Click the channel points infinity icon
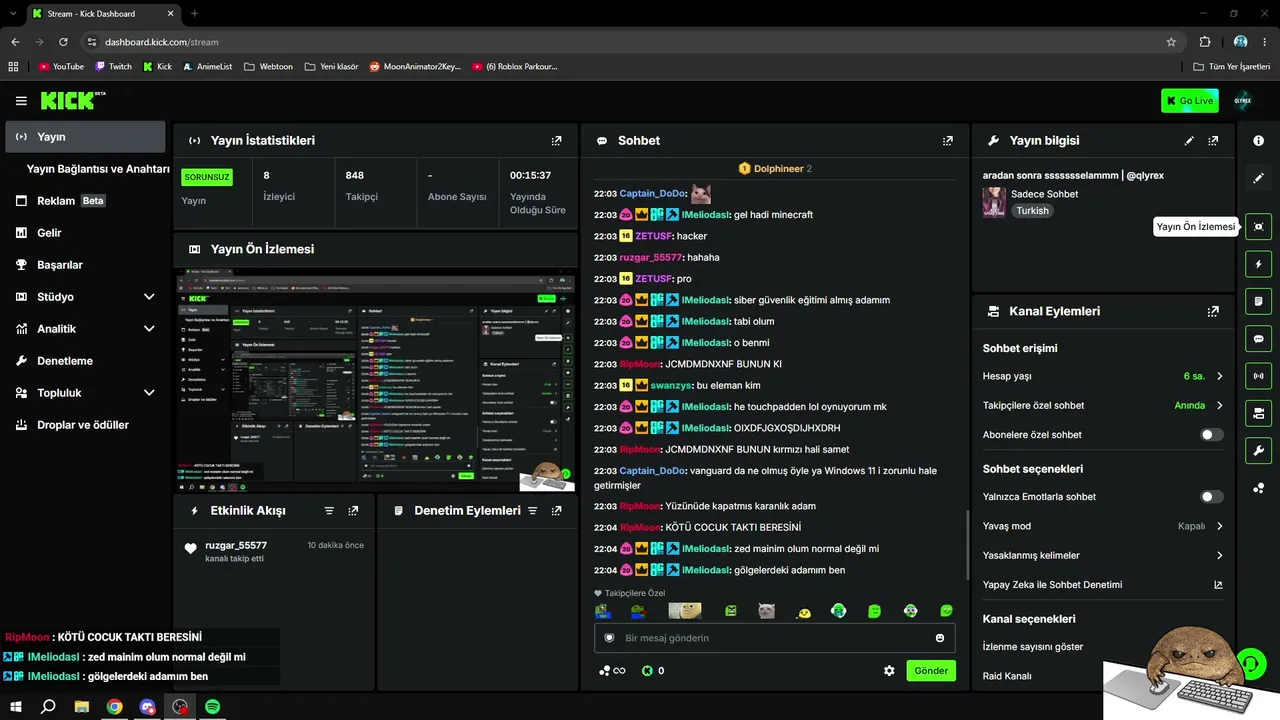 (612, 671)
